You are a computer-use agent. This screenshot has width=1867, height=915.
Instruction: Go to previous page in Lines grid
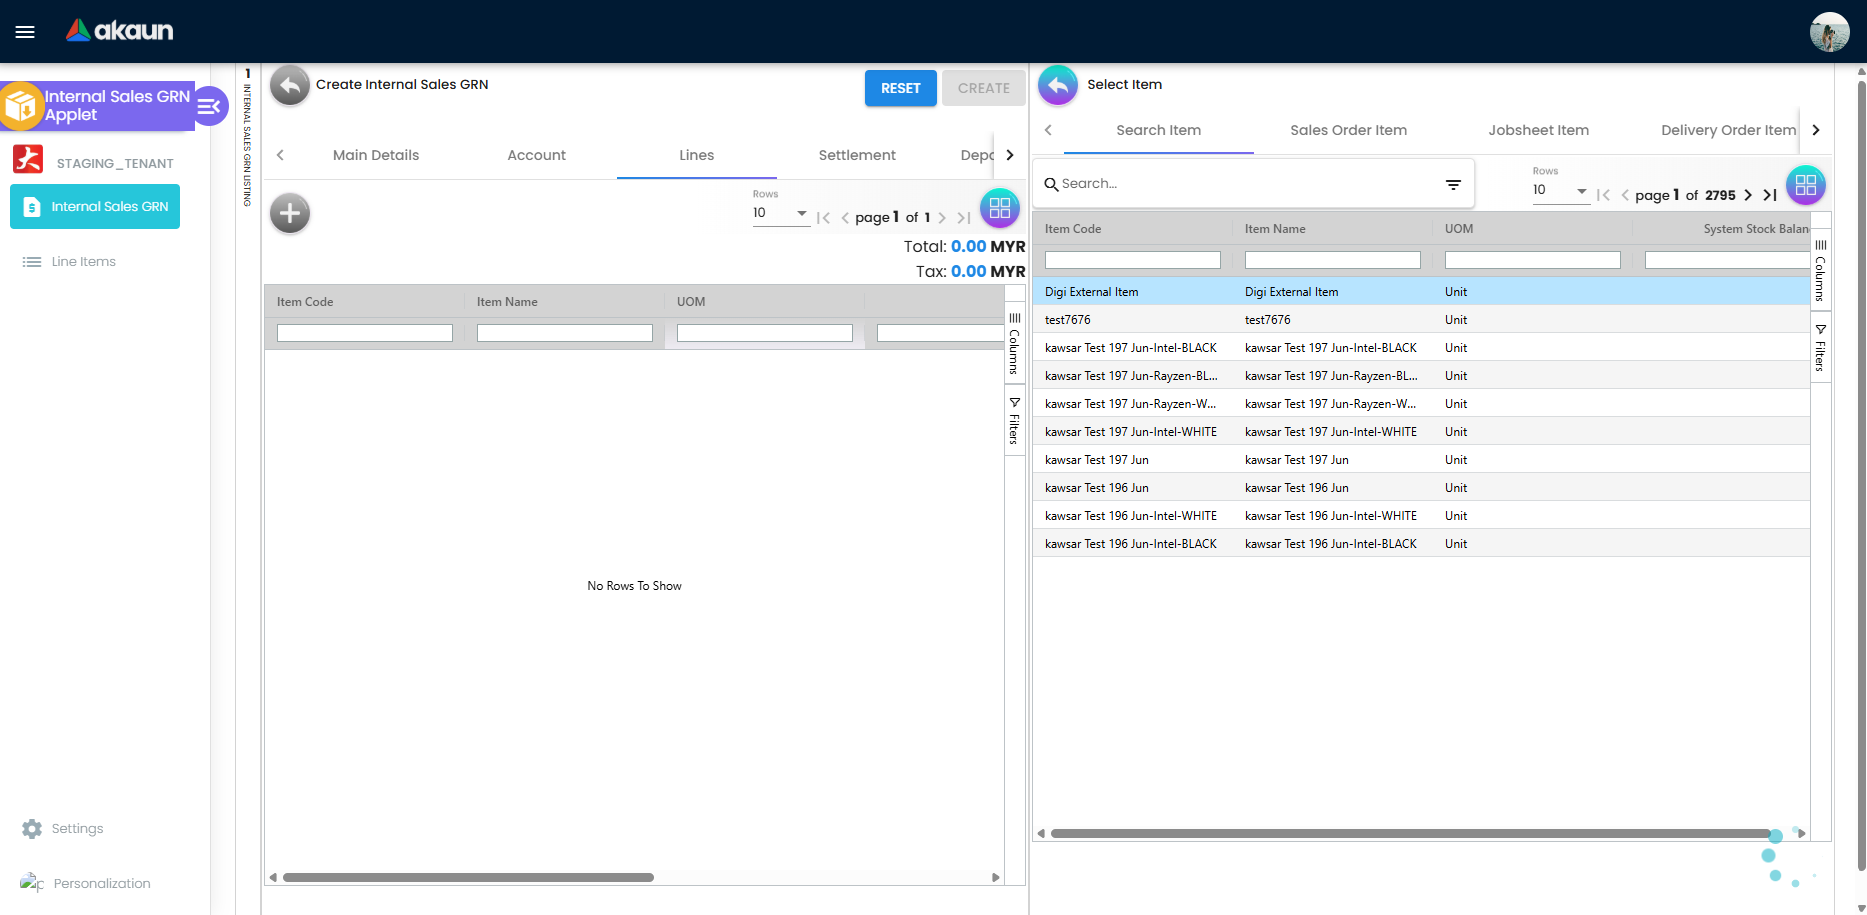(x=845, y=217)
